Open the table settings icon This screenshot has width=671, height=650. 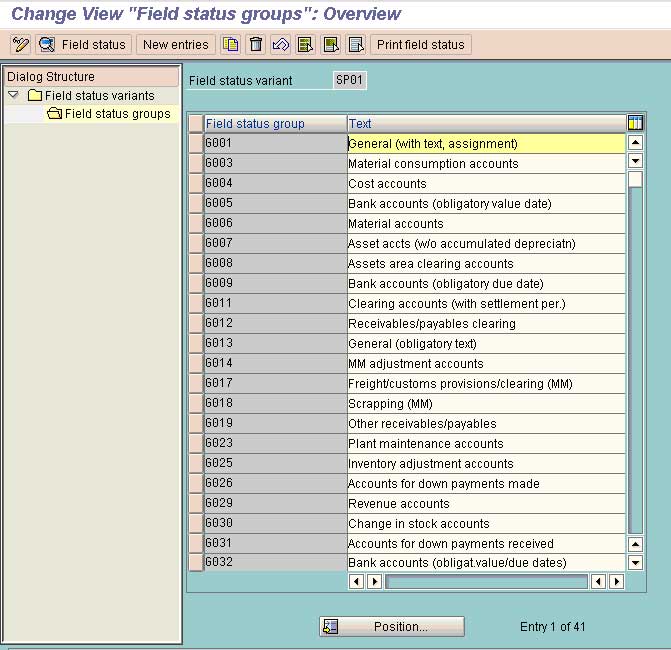click(x=635, y=123)
